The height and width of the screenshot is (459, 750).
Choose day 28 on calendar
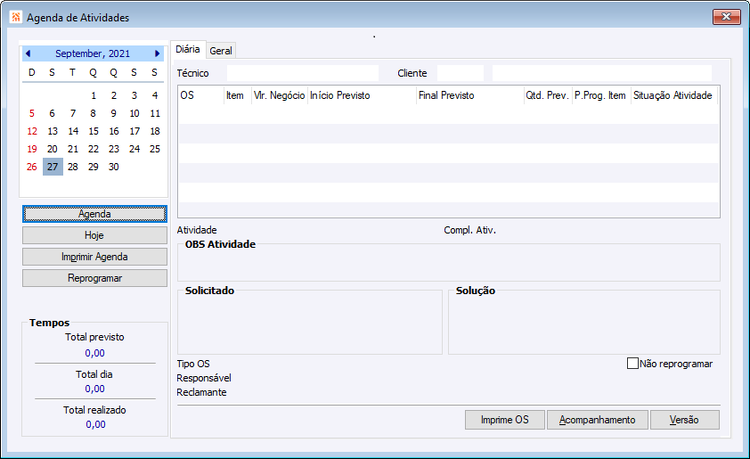point(73,167)
